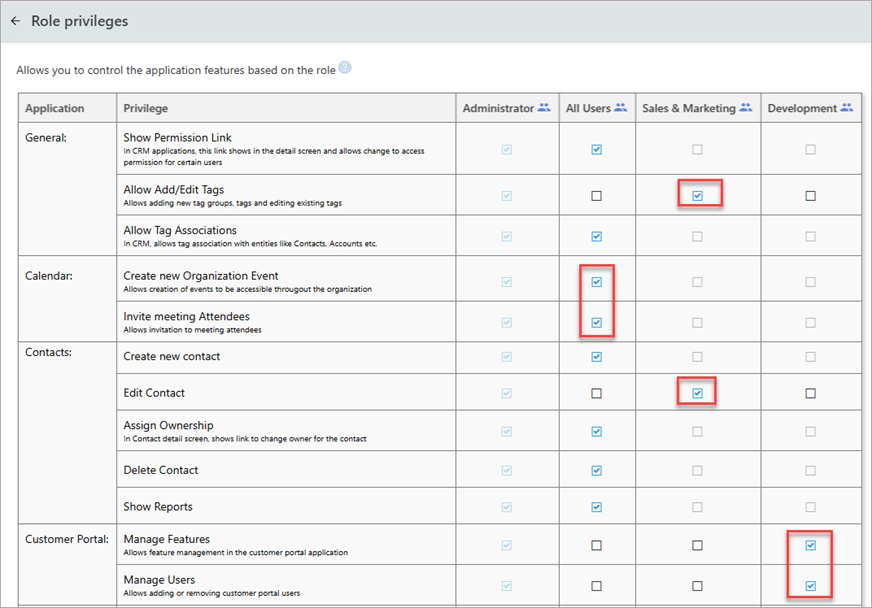Uncheck Assign Ownership for All Users
Screen dimensions: 872x608
pyautogui.click(x=597, y=432)
